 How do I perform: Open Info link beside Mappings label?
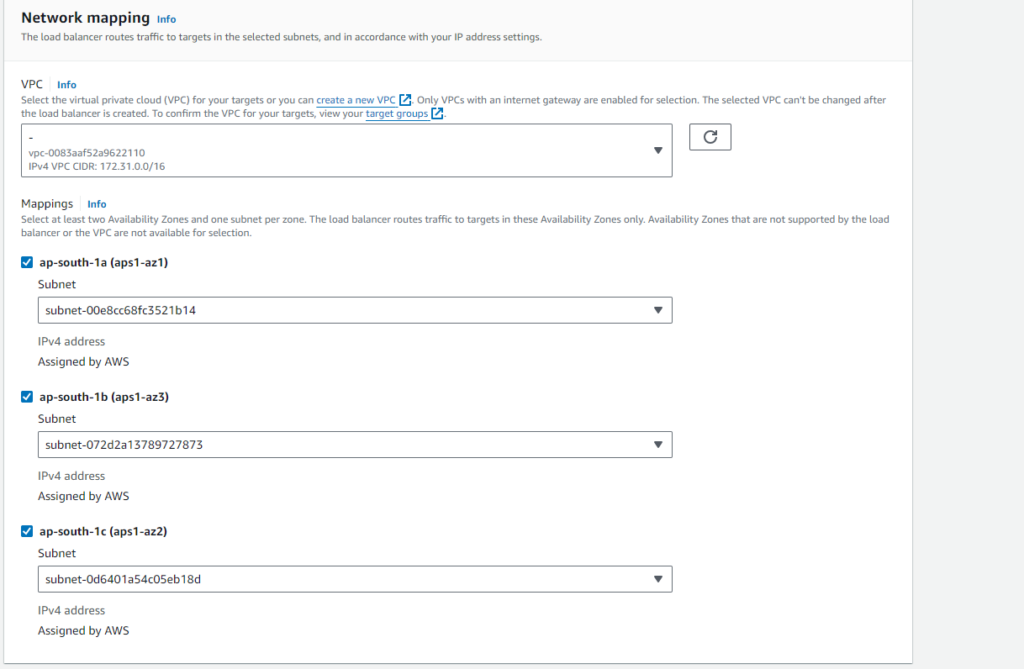coord(97,204)
